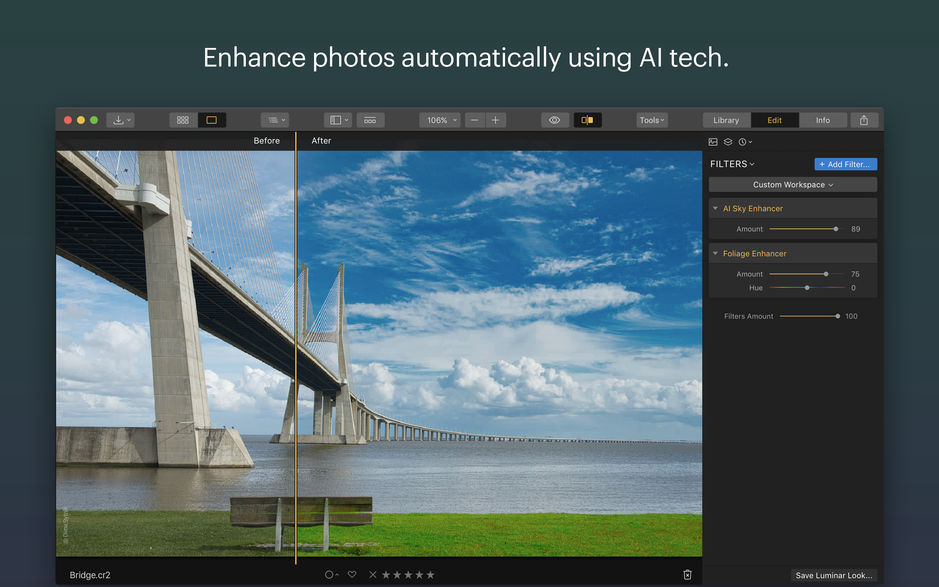Switch to the Library tab
The image size is (939, 587).
coord(725,119)
